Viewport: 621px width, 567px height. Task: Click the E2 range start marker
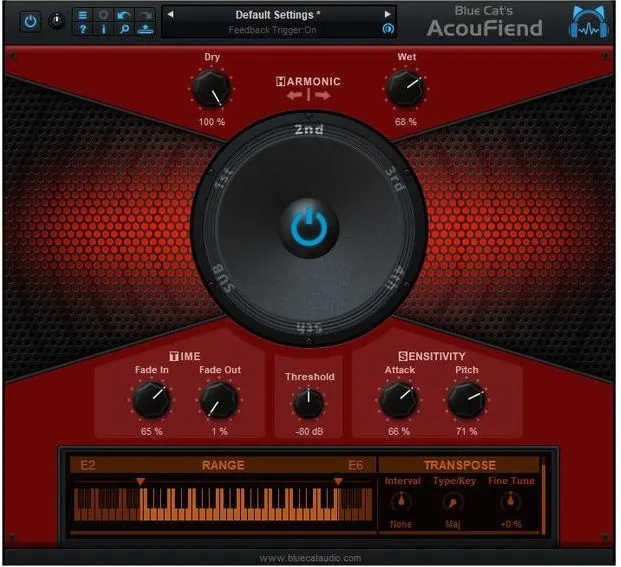[141, 482]
